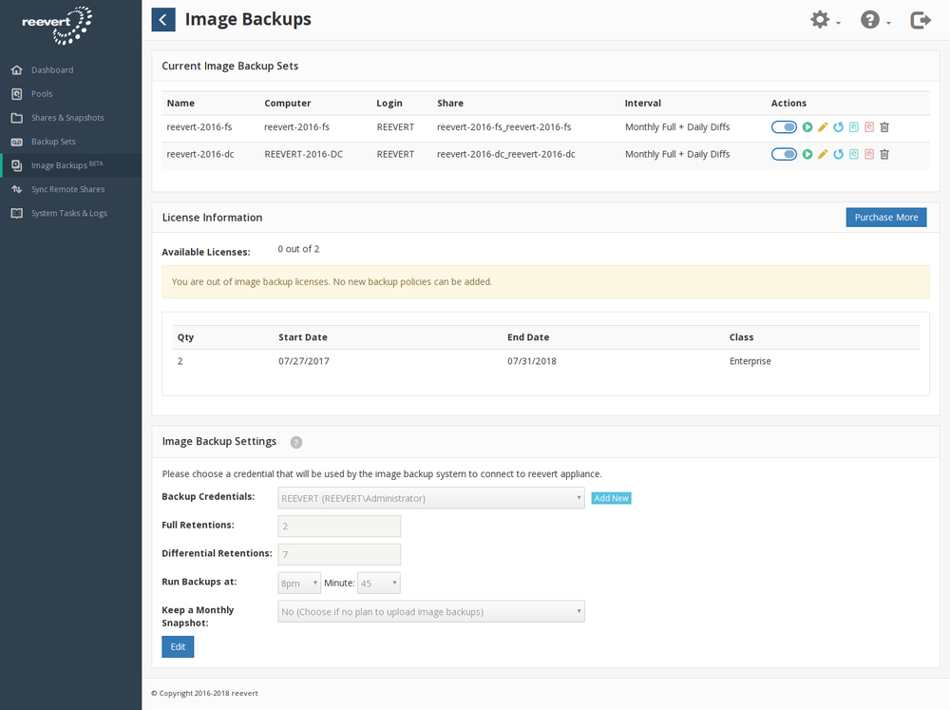Click the blue refresh icon for reevert-2016-fs

coord(838,127)
